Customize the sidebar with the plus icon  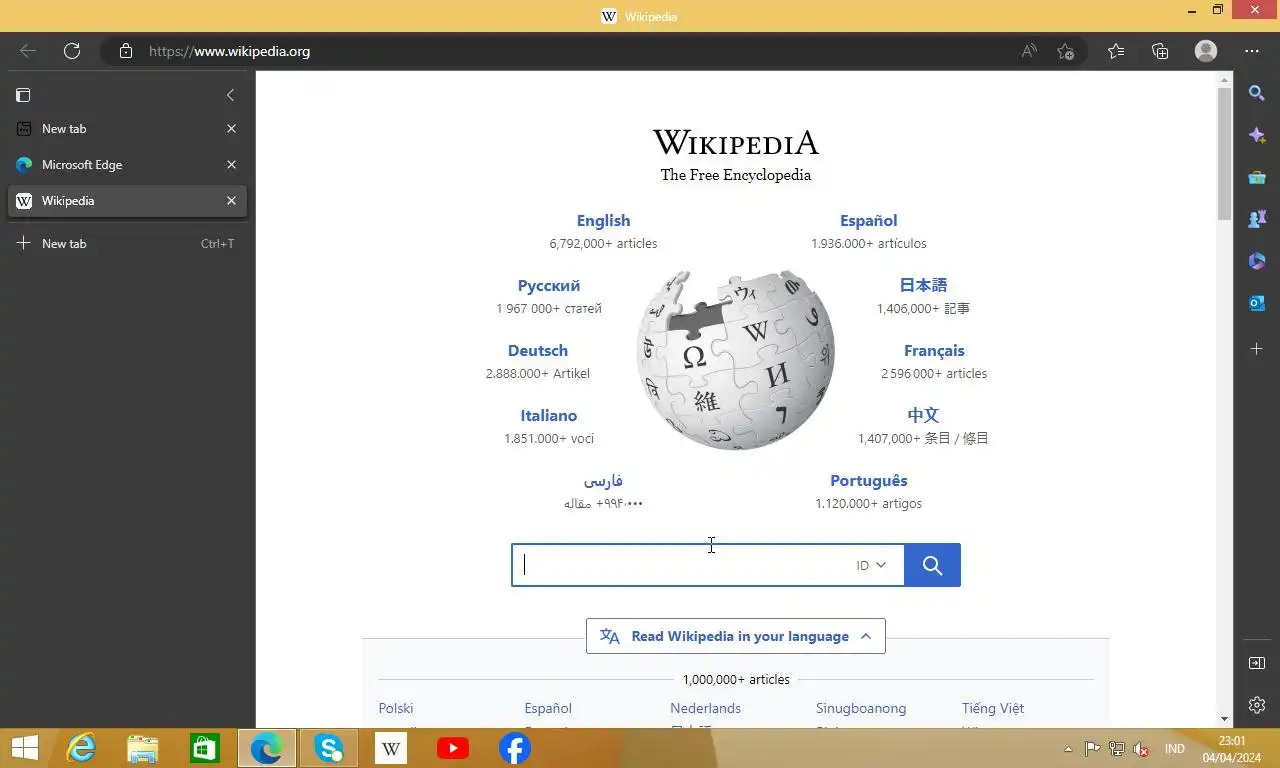tap(1257, 348)
